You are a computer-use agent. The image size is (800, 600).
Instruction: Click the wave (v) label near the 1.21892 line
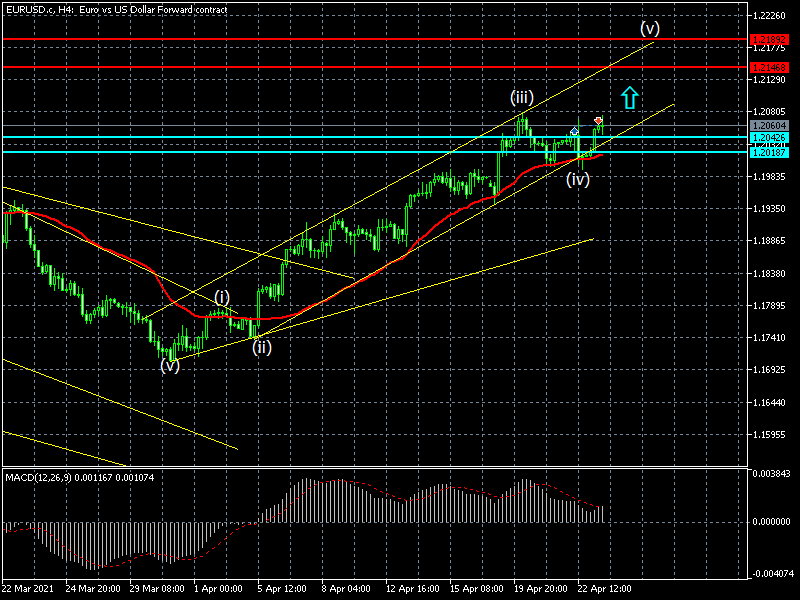(x=650, y=28)
